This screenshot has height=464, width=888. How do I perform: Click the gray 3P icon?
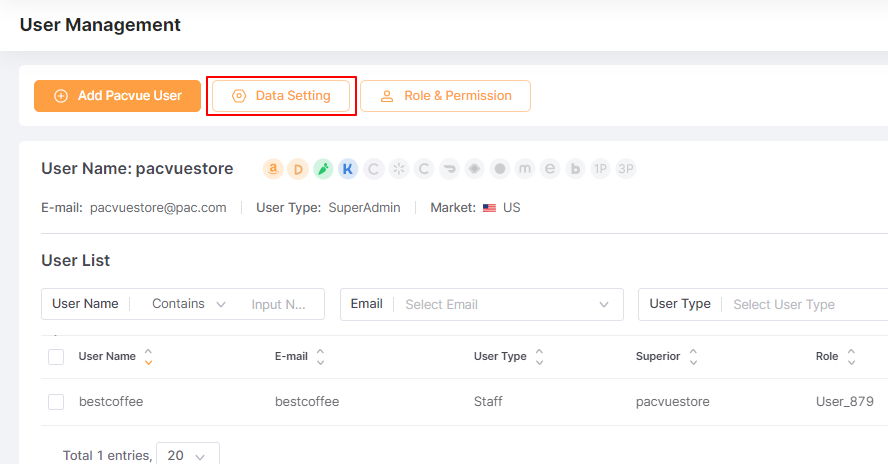pos(626,169)
